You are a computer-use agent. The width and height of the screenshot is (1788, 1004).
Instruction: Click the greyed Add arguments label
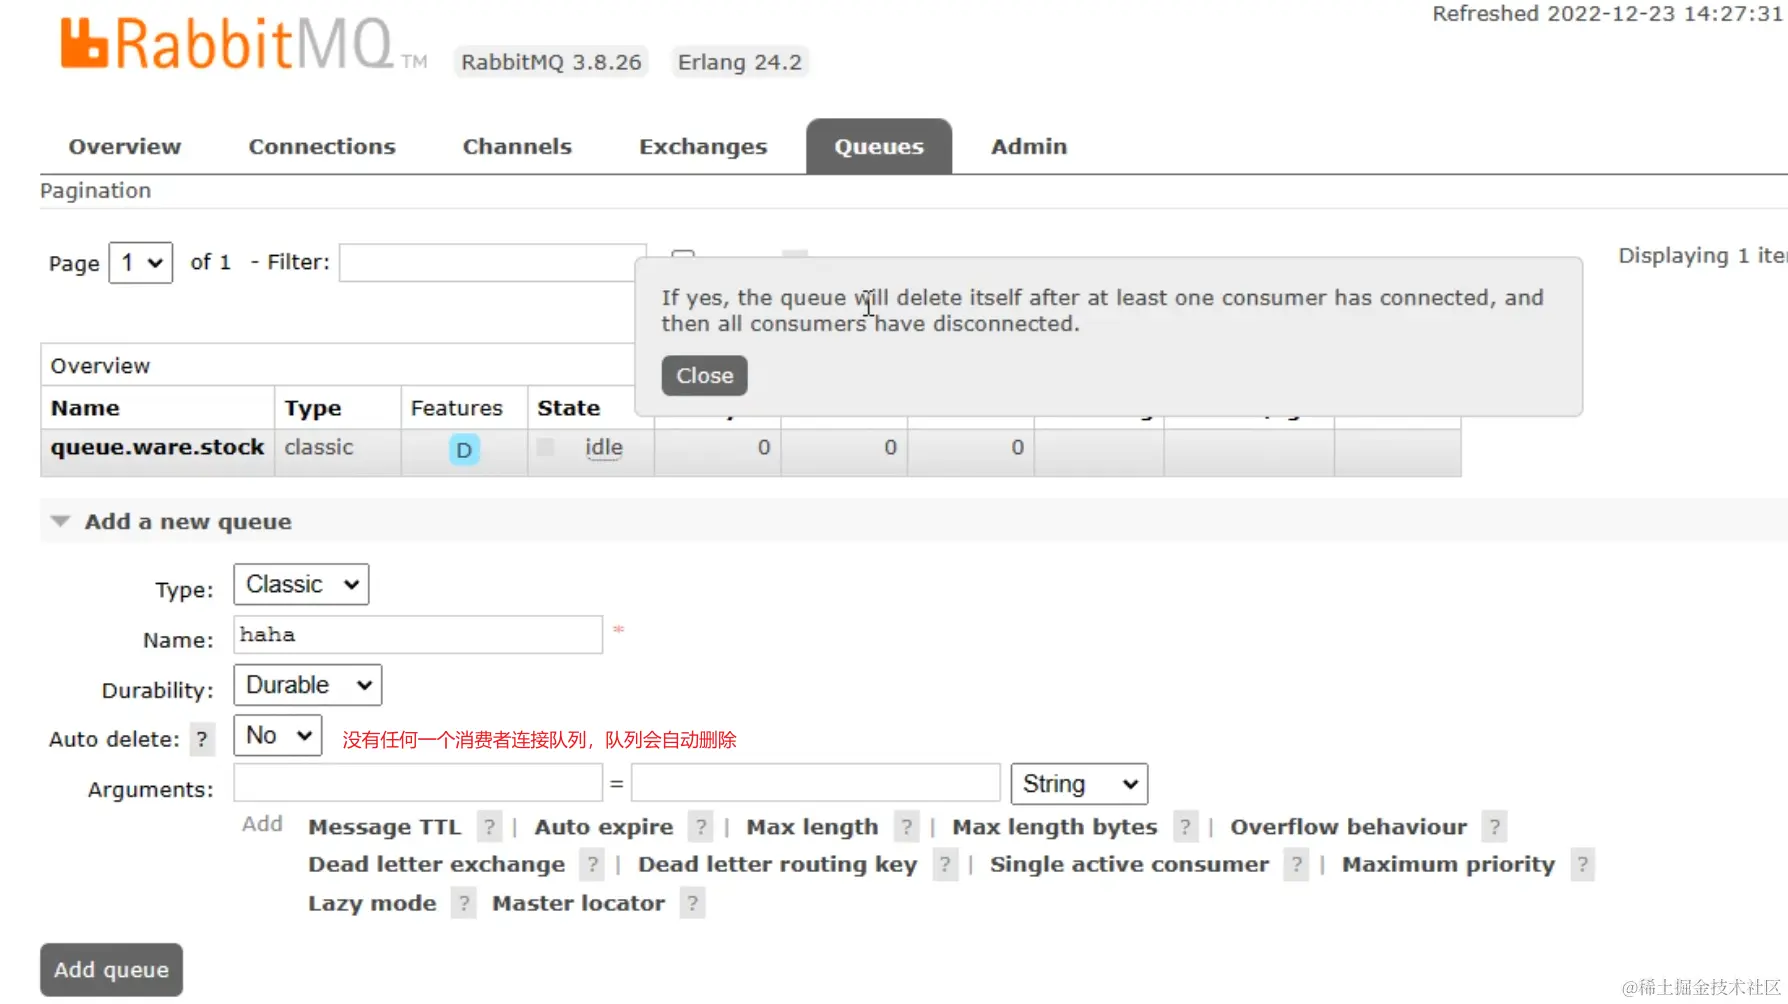pyautogui.click(x=262, y=824)
